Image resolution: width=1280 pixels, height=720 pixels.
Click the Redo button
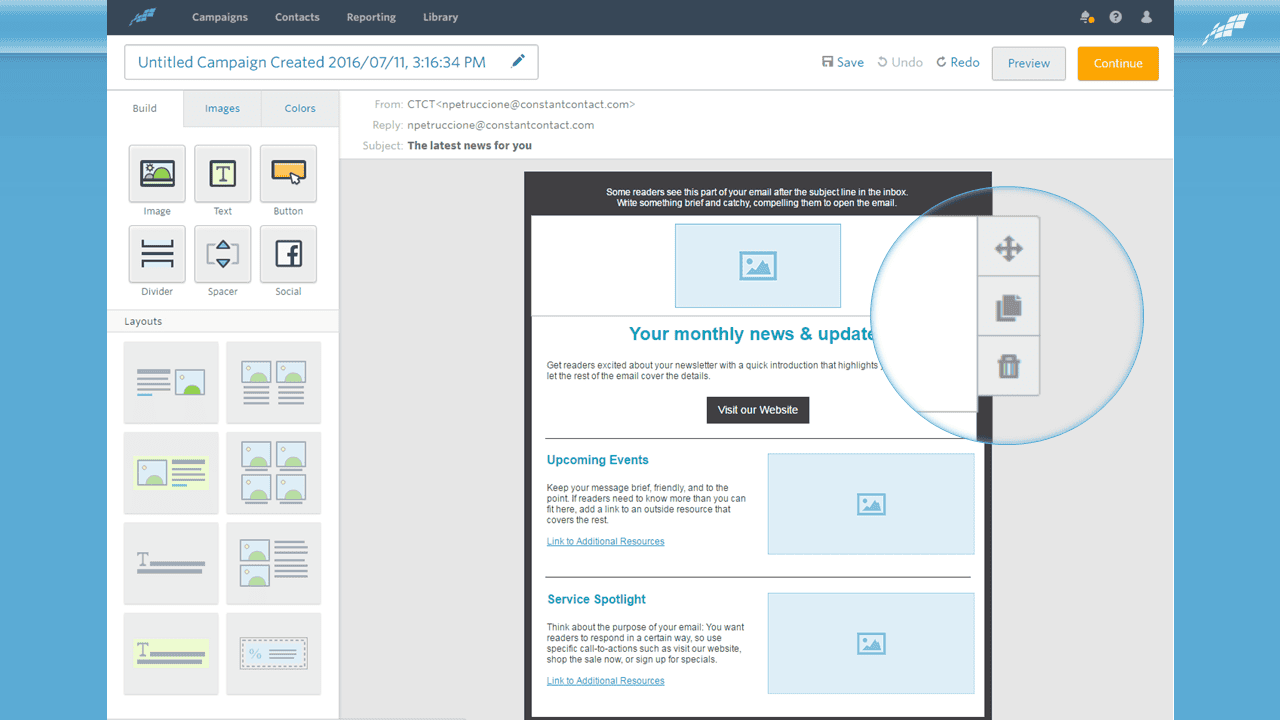click(958, 62)
